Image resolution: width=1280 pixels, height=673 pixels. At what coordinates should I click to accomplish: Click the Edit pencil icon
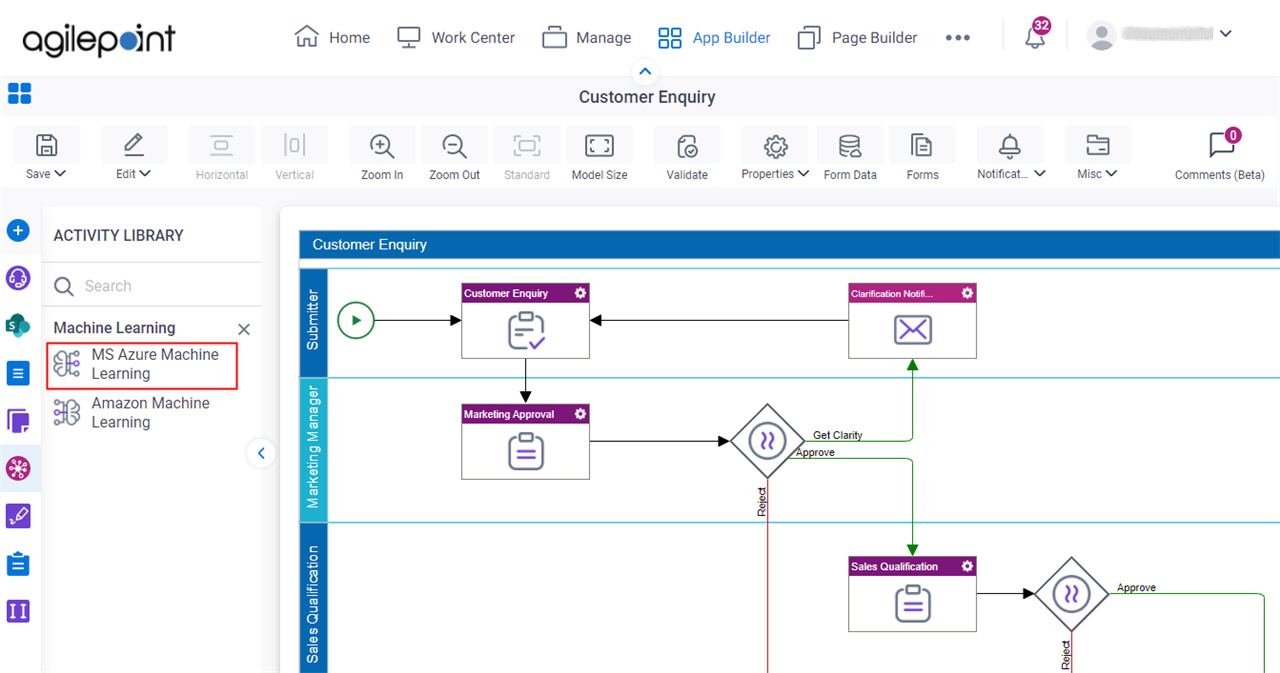133,145
